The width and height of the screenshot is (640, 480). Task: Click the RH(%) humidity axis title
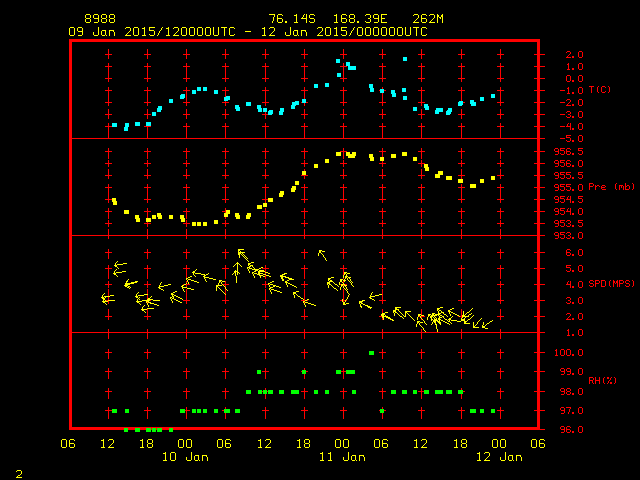point(602,381)
